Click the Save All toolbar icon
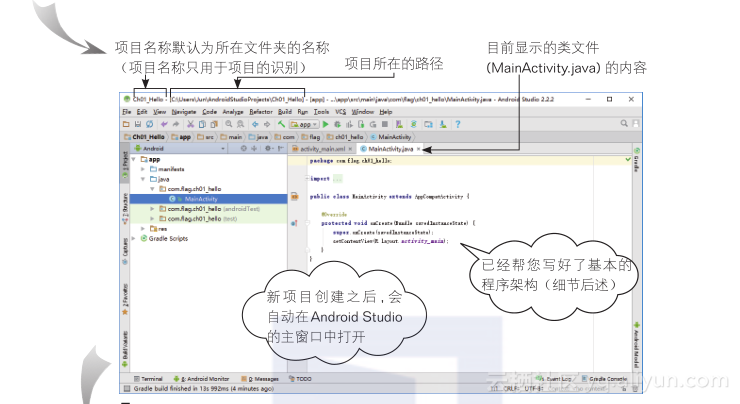Viewport: 740px width, 404px height. (x=138, y=124)
